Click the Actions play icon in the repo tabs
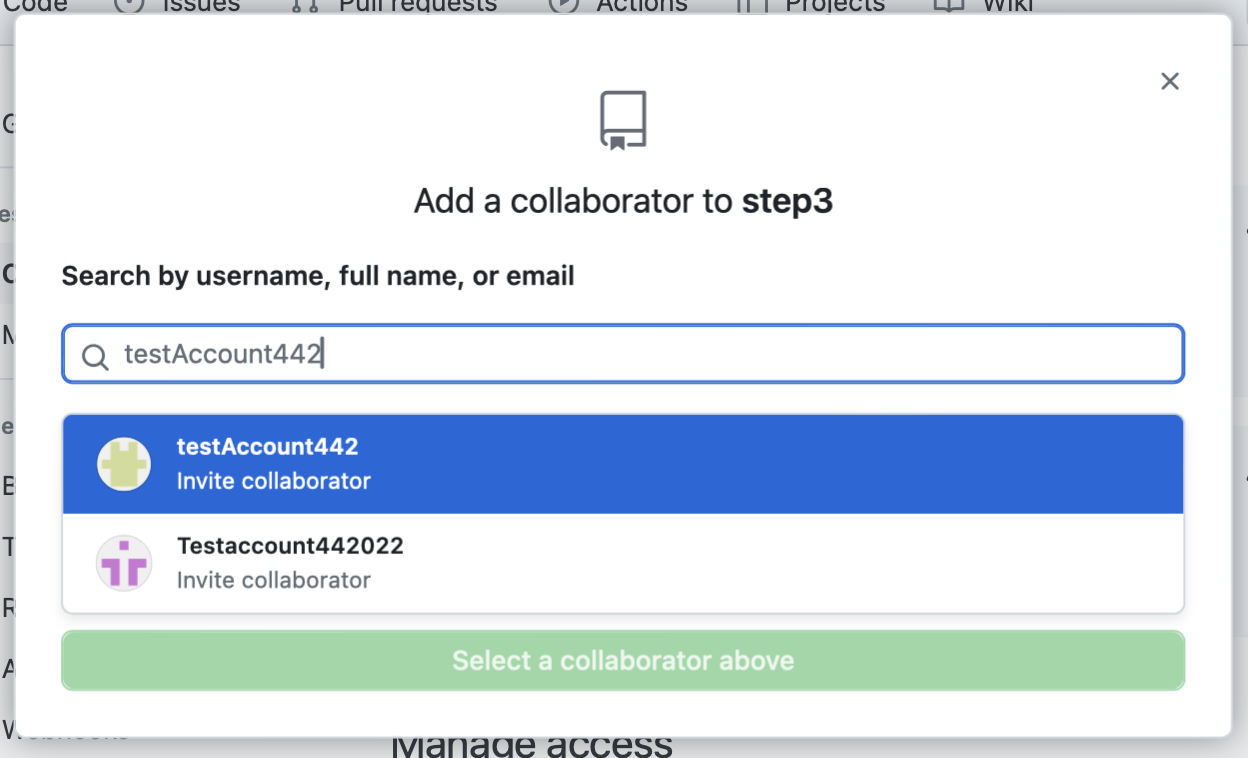Viewport: 1248px width, 758px height. 564,5
